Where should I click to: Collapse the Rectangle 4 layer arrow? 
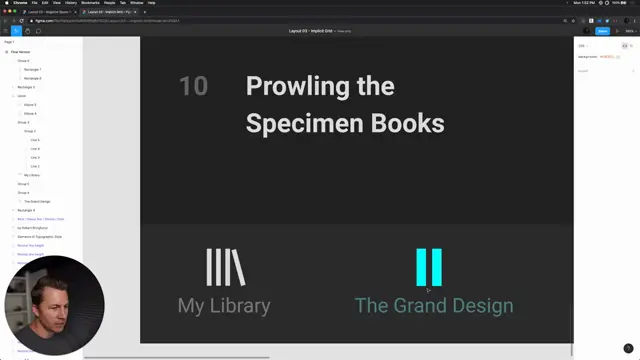13,210
